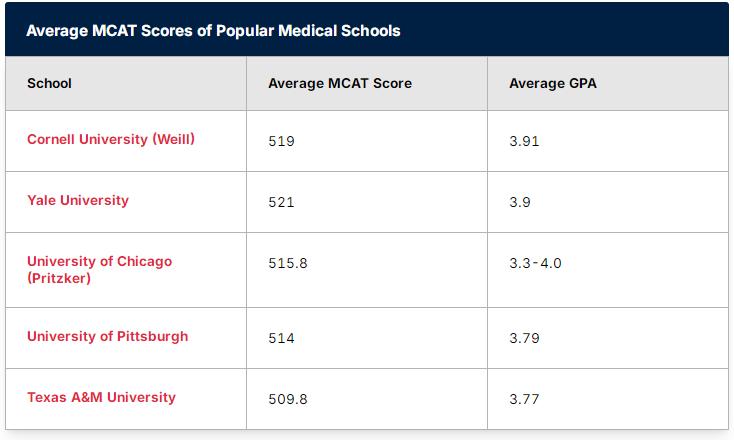Open the Cornell University (Weill) link

111,139
